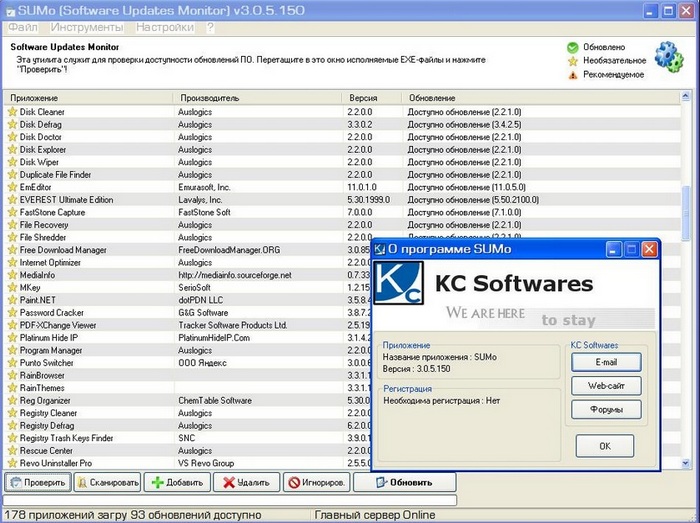Open the Настройки menu
The height and width of the screenshot is (523, 700).
tap(165, 28)
